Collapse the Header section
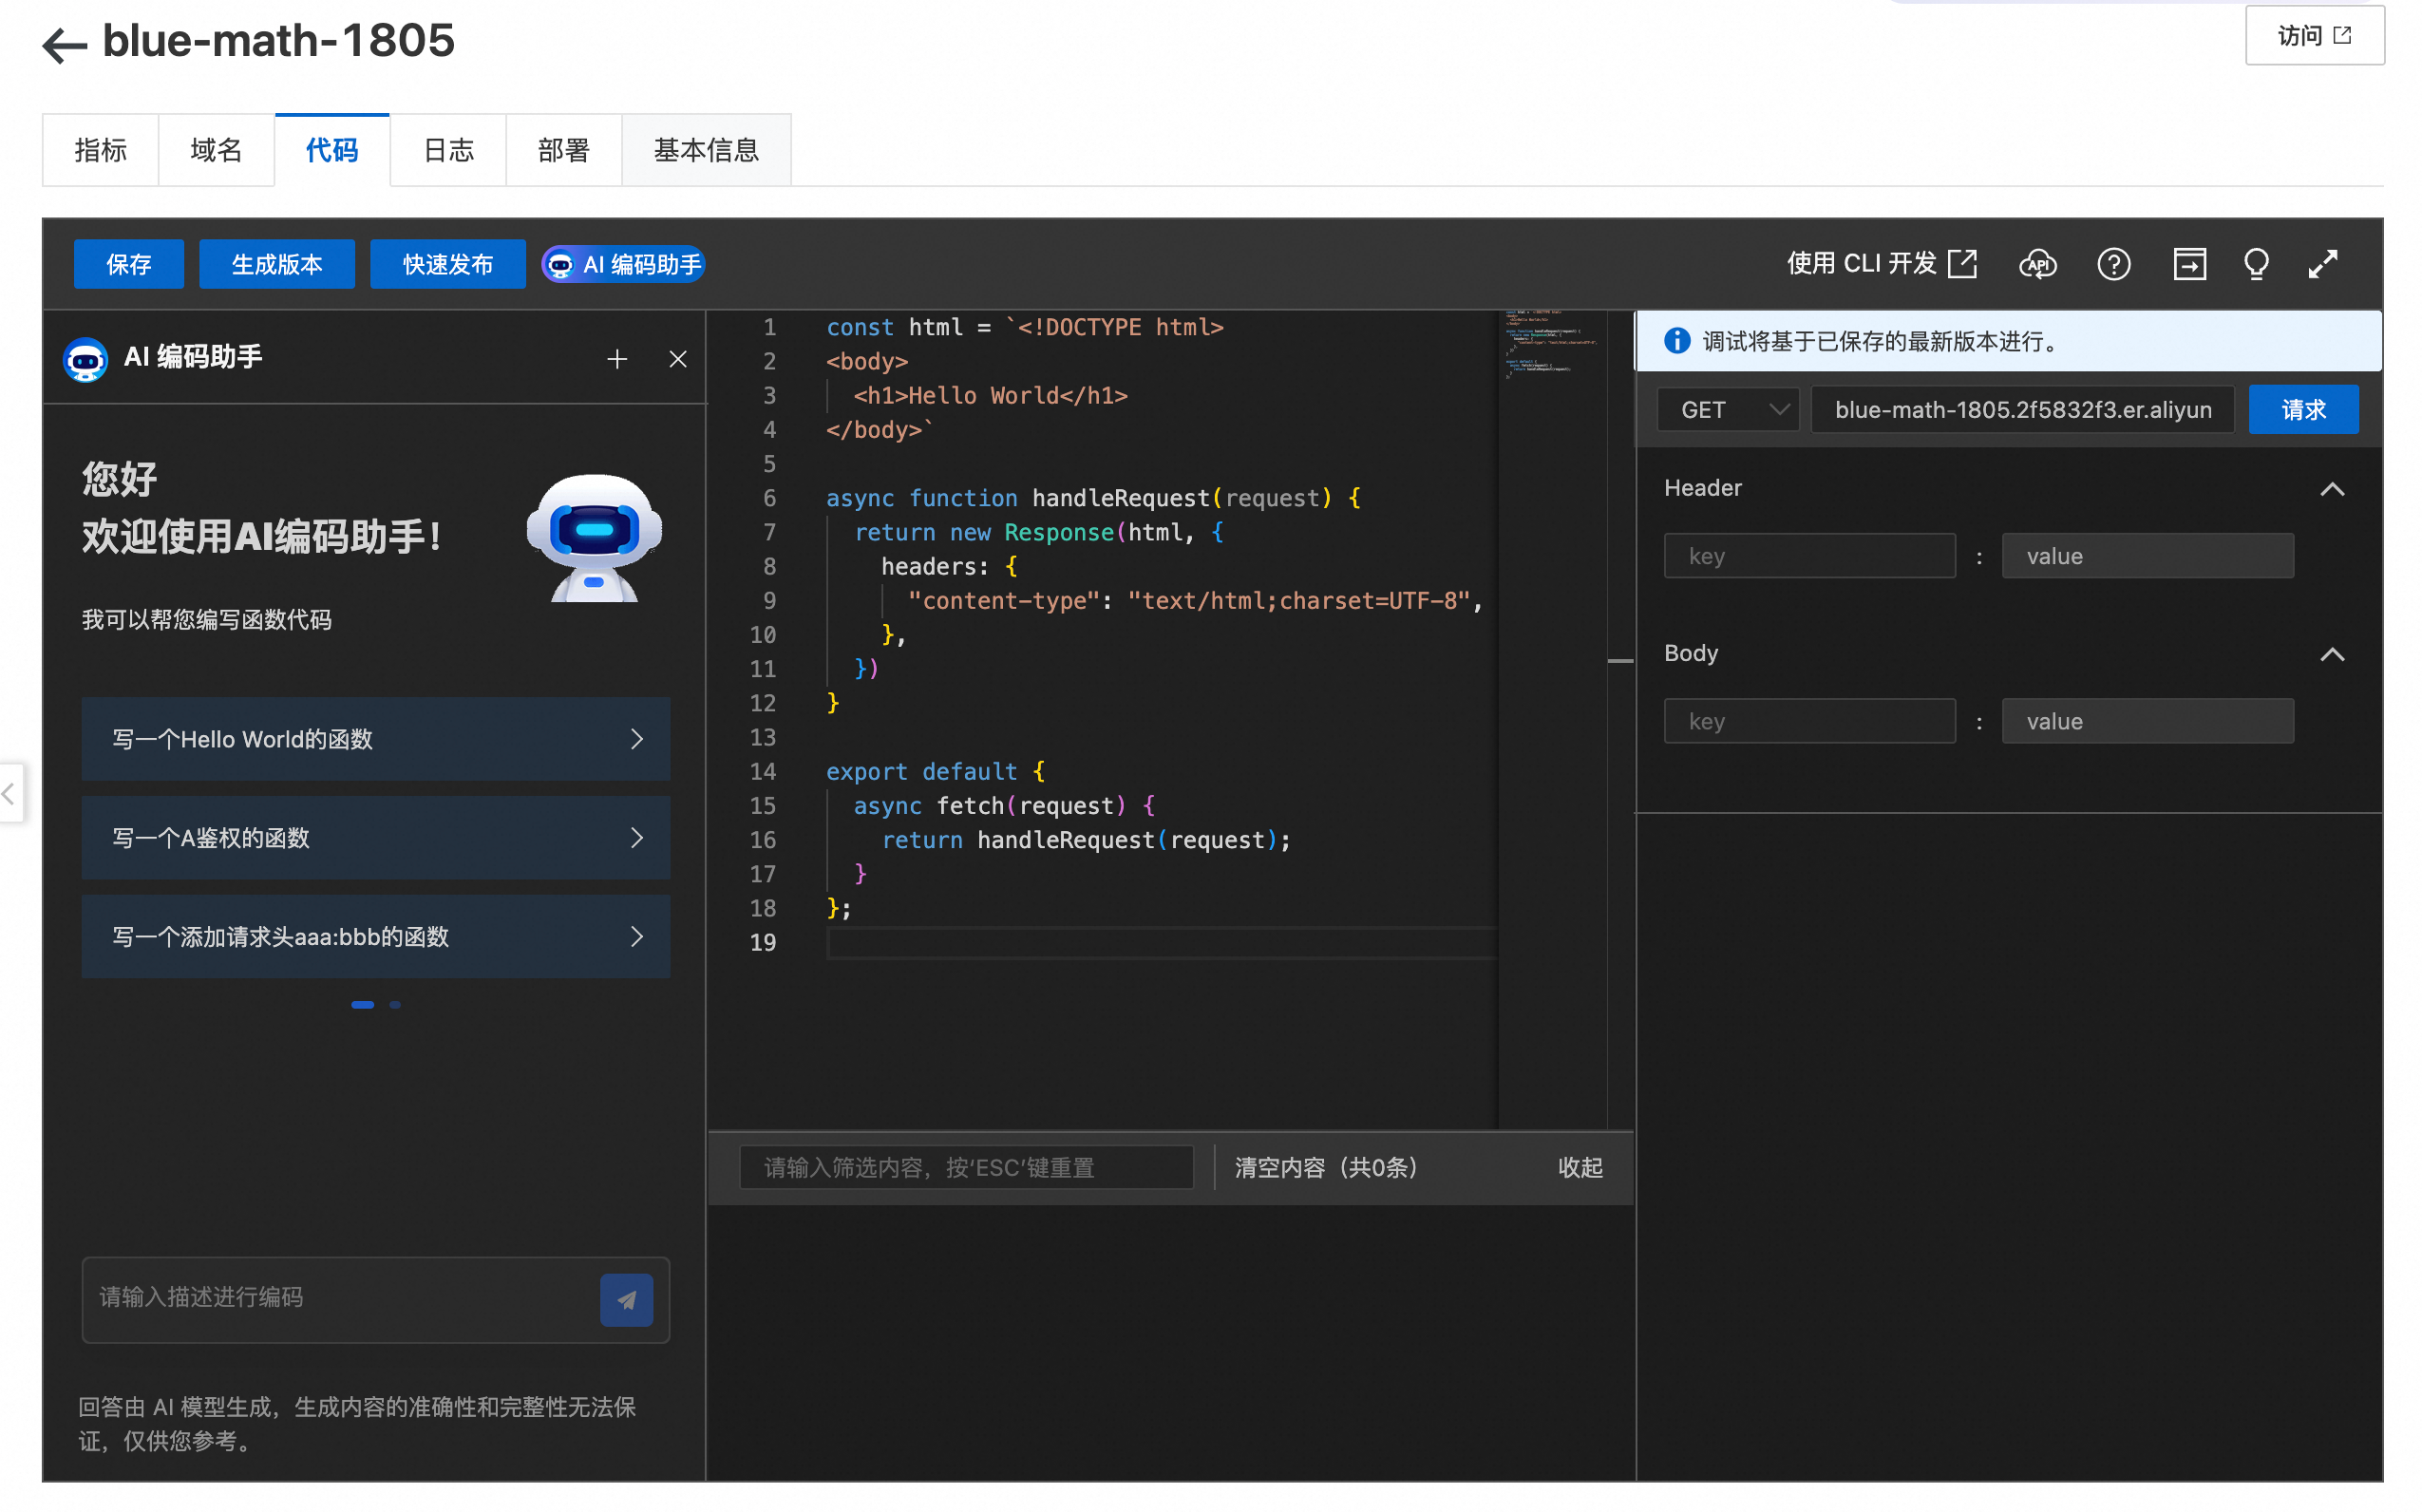 point(2331,489)
